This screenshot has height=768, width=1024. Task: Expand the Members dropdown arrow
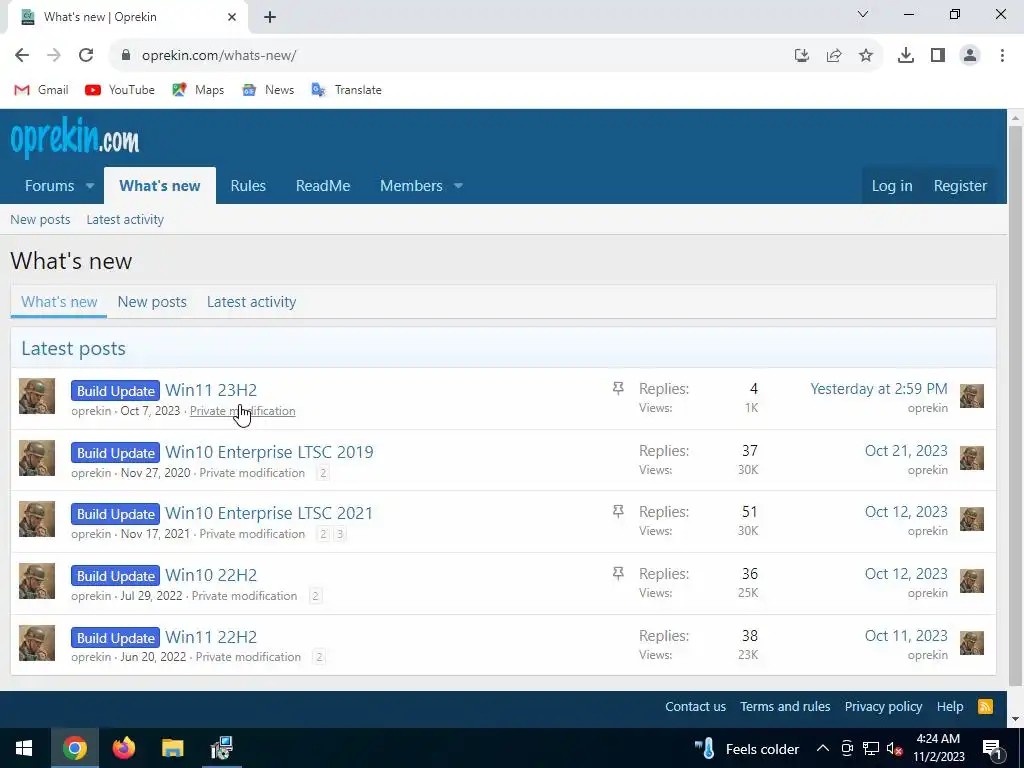[458, 186]
